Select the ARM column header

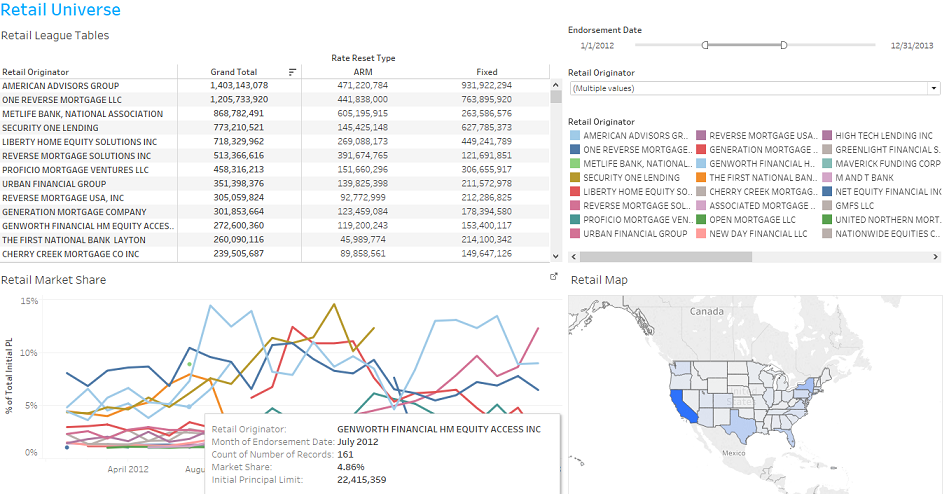pos(363,72)
